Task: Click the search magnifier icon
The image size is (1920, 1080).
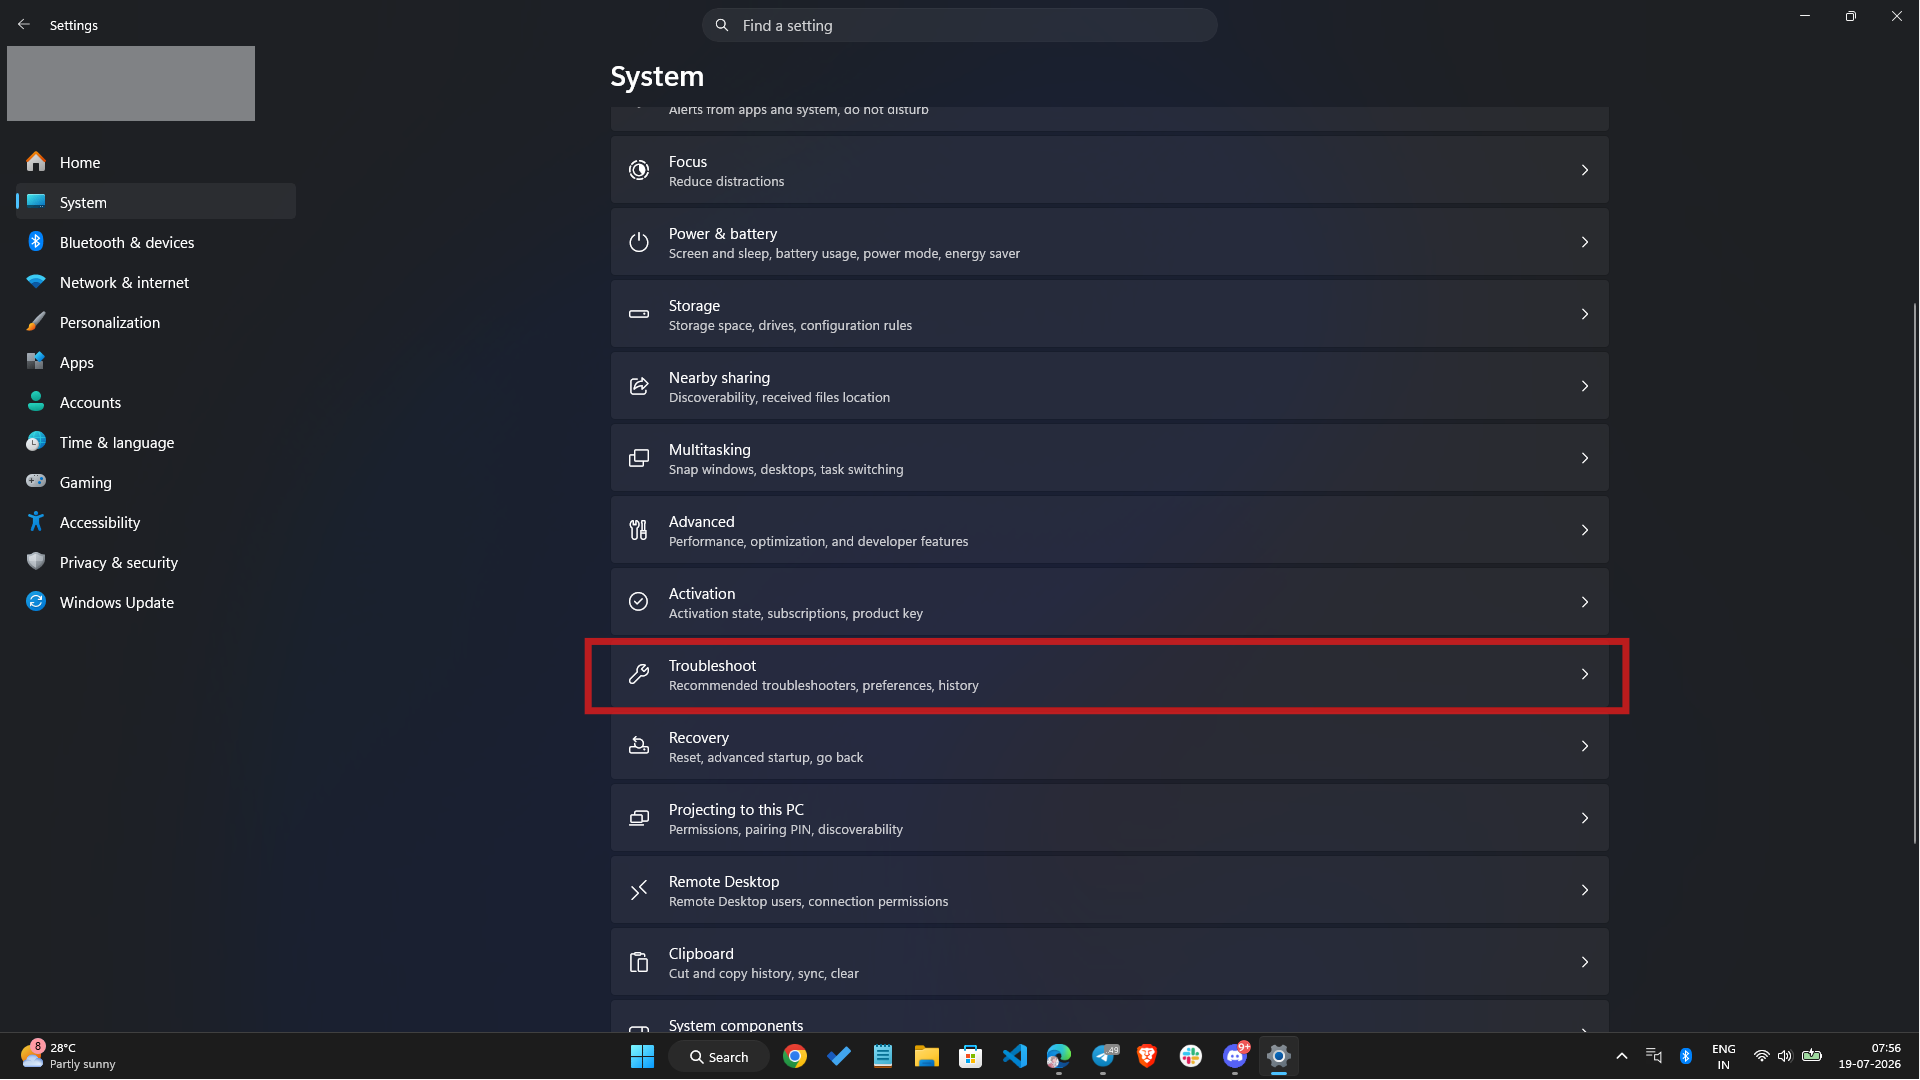Action: [x=721, y=25]
